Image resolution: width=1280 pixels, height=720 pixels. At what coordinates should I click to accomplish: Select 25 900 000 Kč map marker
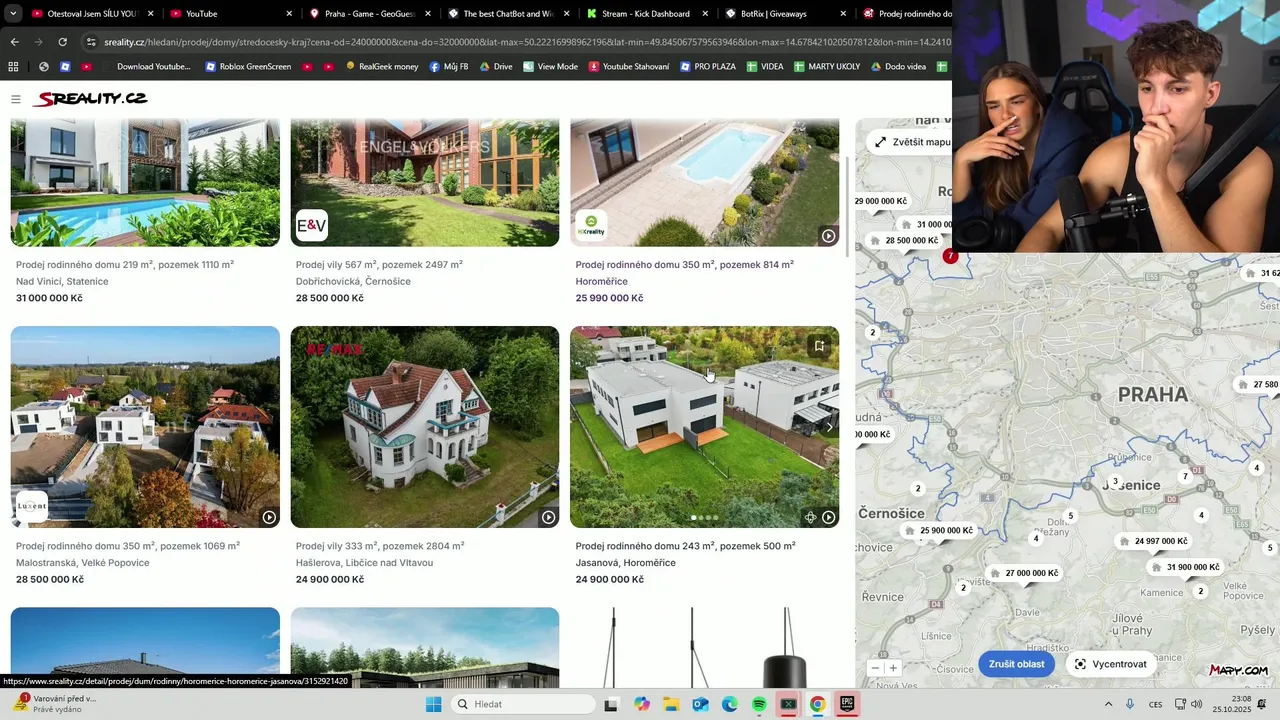tap(937, 531)
